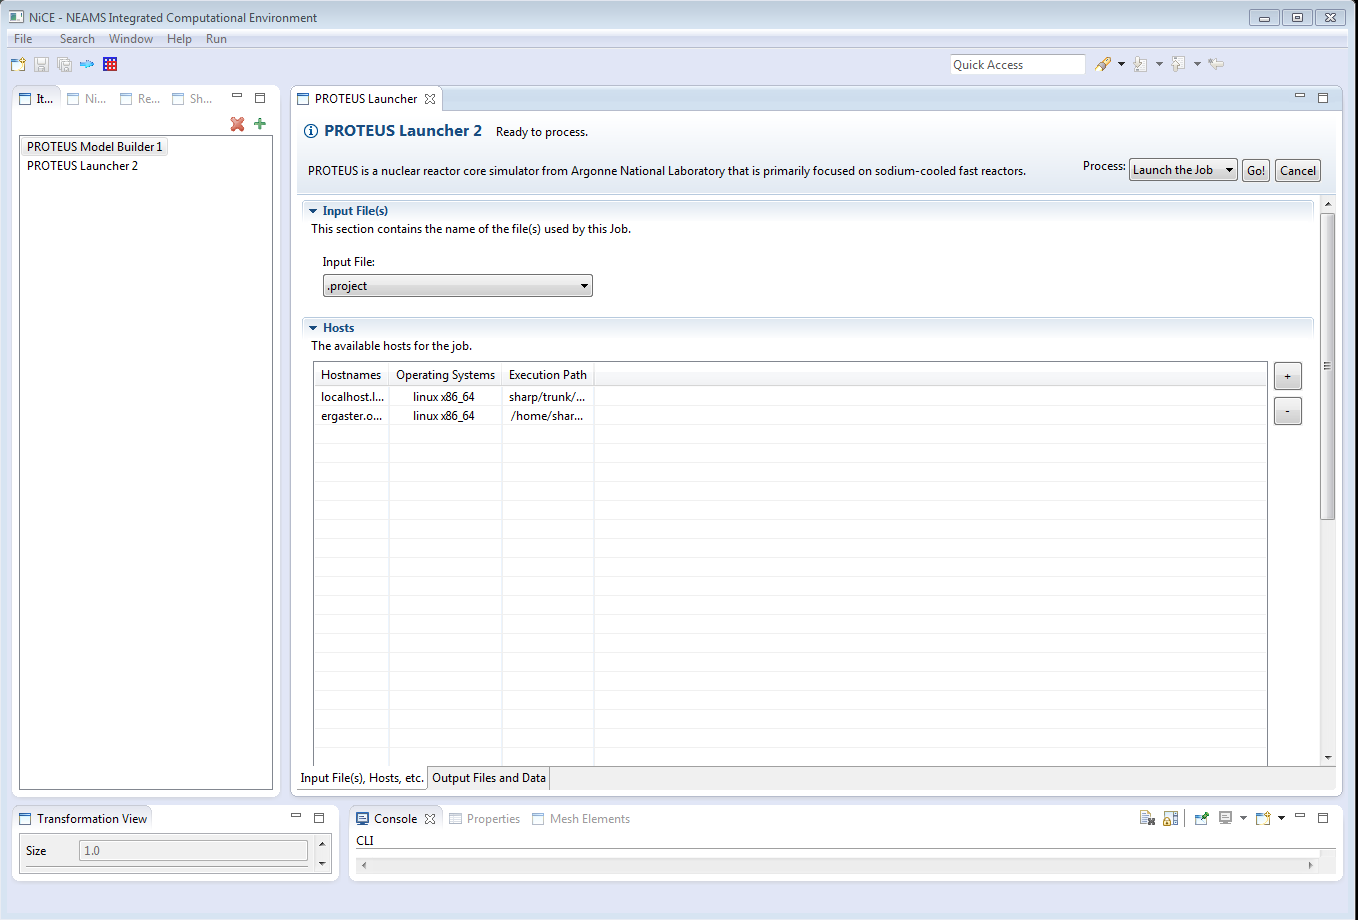This screenshot has width=1358, height=920.
Task: Open the Properties tab
Action: (485, 819)
